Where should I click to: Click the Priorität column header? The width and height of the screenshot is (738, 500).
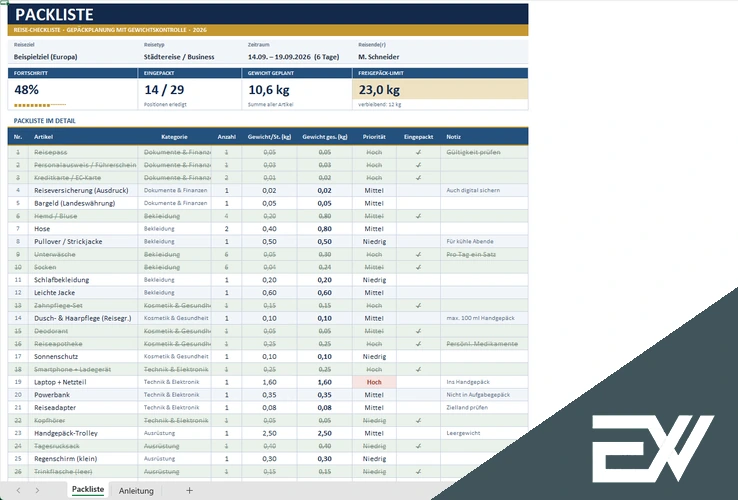(x=374, y=137)
